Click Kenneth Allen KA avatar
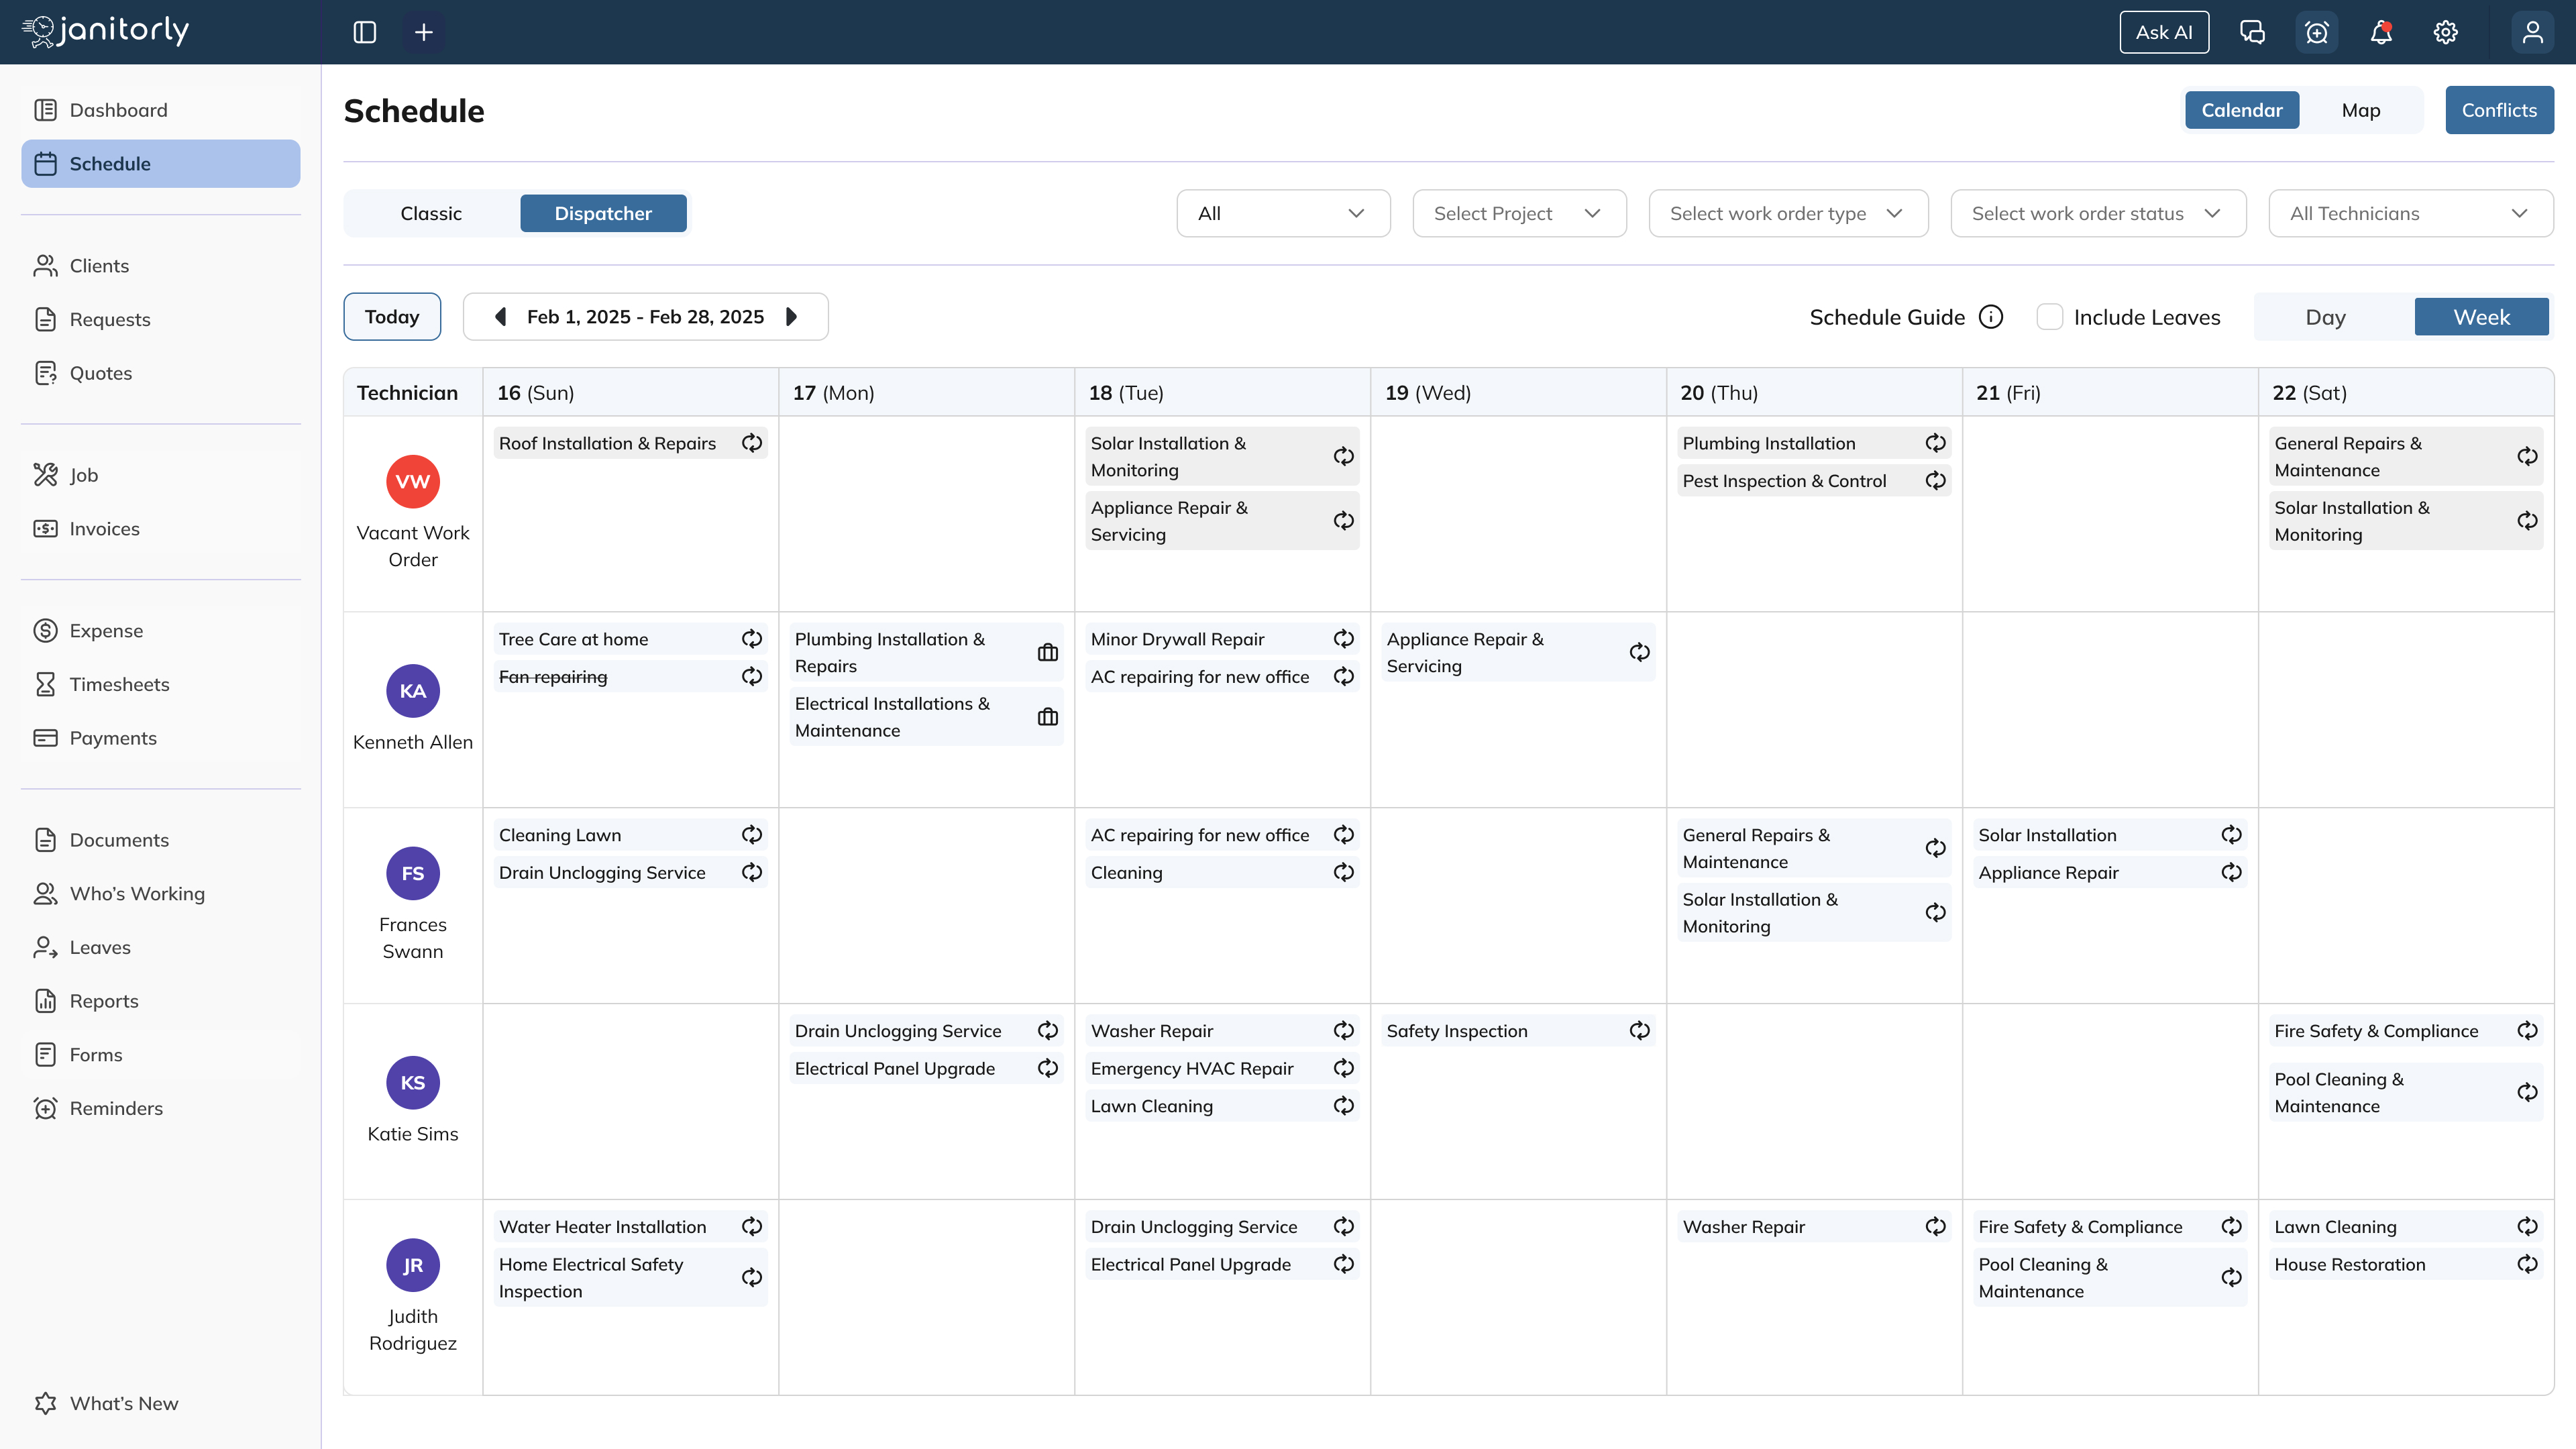Viewport: 2576px width, 1449px height. click(413, 691)
